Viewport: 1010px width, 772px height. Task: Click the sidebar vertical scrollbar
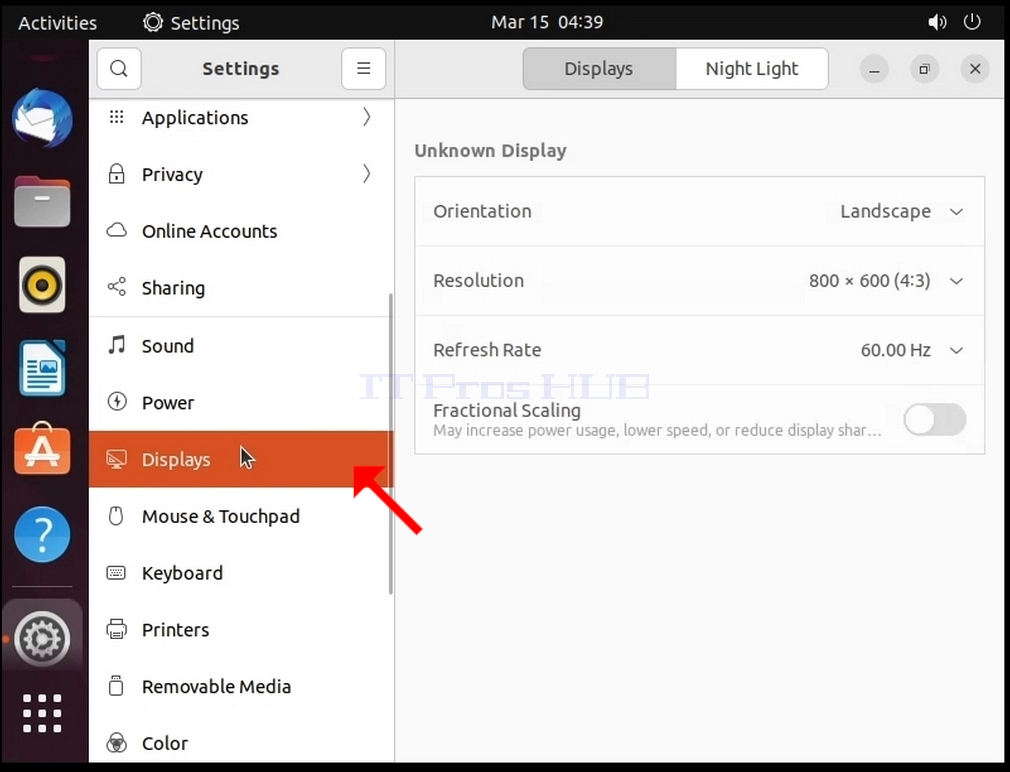390,444
